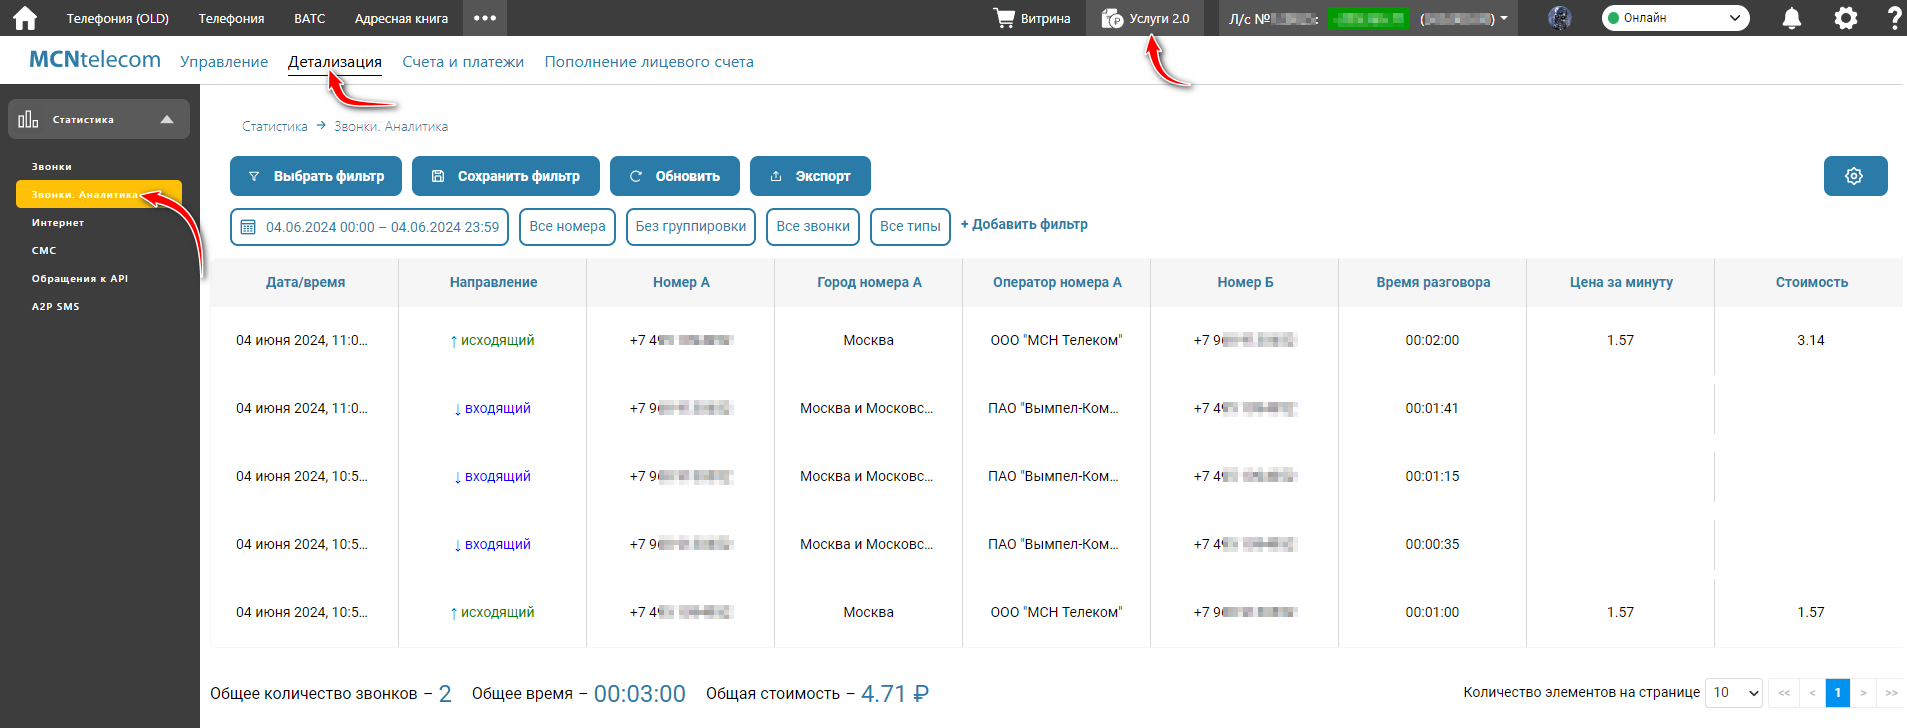Click Выбрать фильтр button

[316, 176]
